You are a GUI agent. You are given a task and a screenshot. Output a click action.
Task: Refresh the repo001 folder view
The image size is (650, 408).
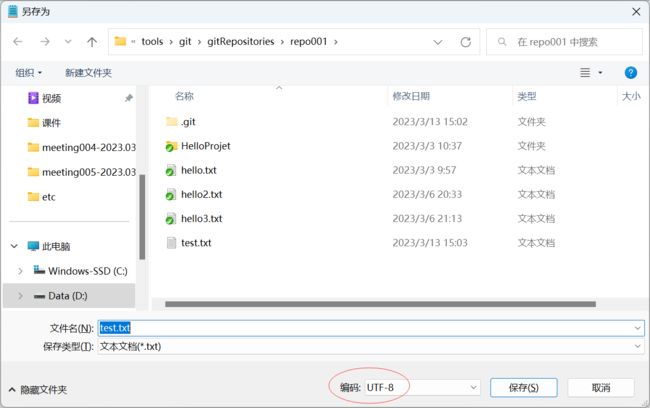(x=466, y=42)
